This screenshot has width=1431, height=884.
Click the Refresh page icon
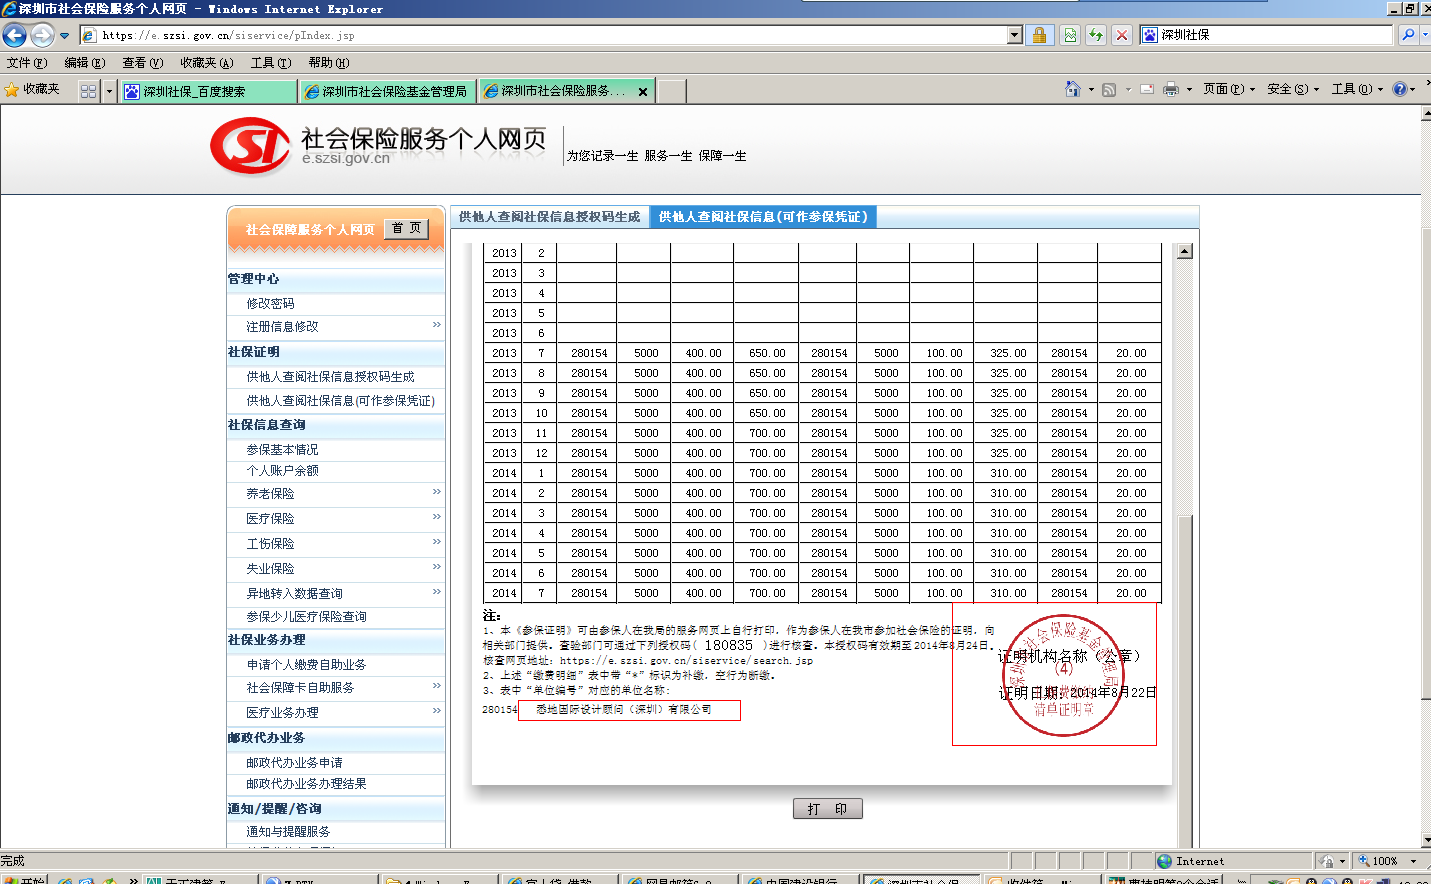tap(1096, 35)
